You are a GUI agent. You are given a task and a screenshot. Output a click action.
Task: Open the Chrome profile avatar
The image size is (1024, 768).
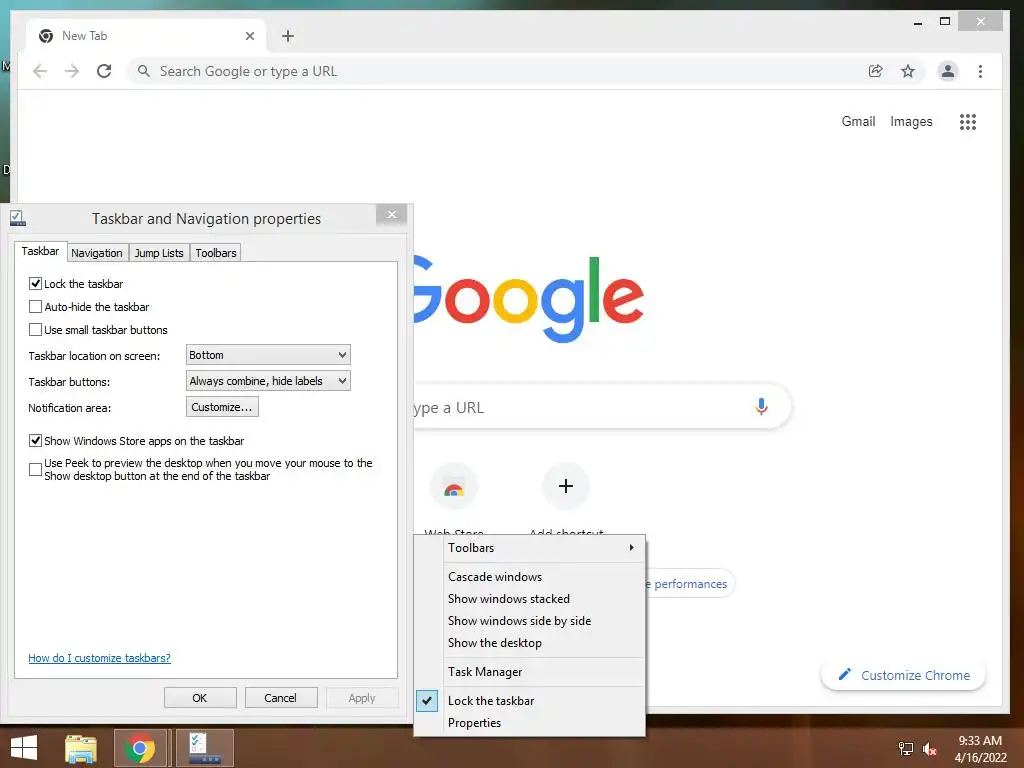948,71
